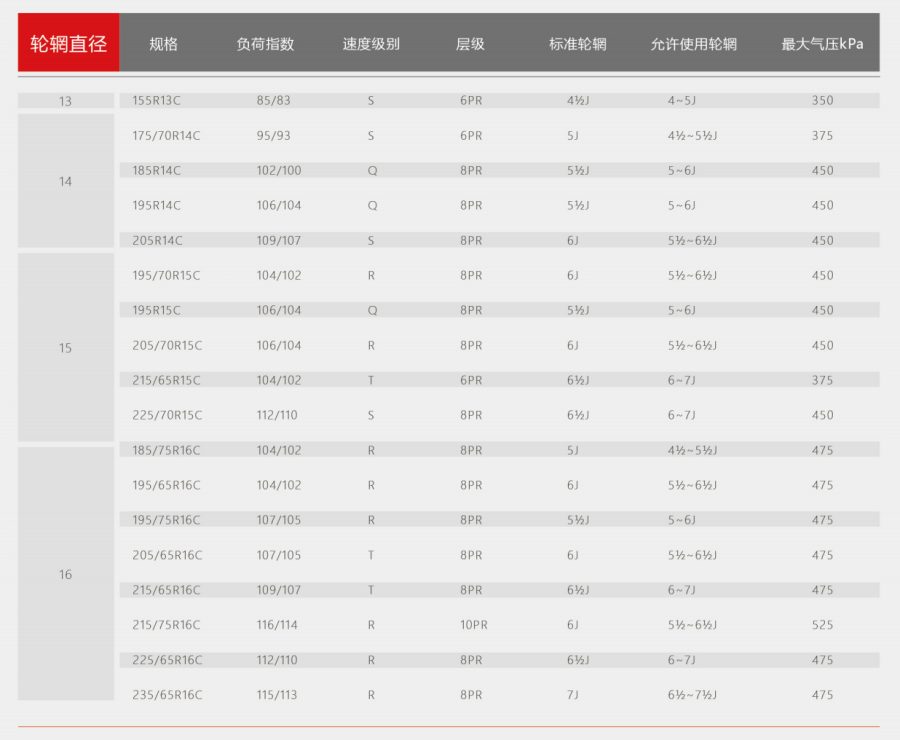Viewport: 900px width, 740px height.
Task: Click spec 195/65R16C
Action: [x=166, y=485]
